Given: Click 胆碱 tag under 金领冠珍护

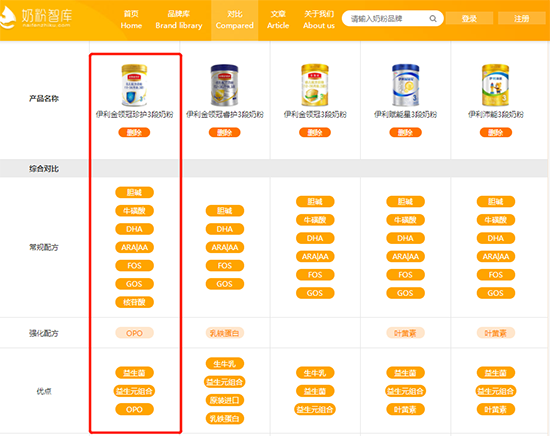Looking at the screenshot, I should click(134, 192).
